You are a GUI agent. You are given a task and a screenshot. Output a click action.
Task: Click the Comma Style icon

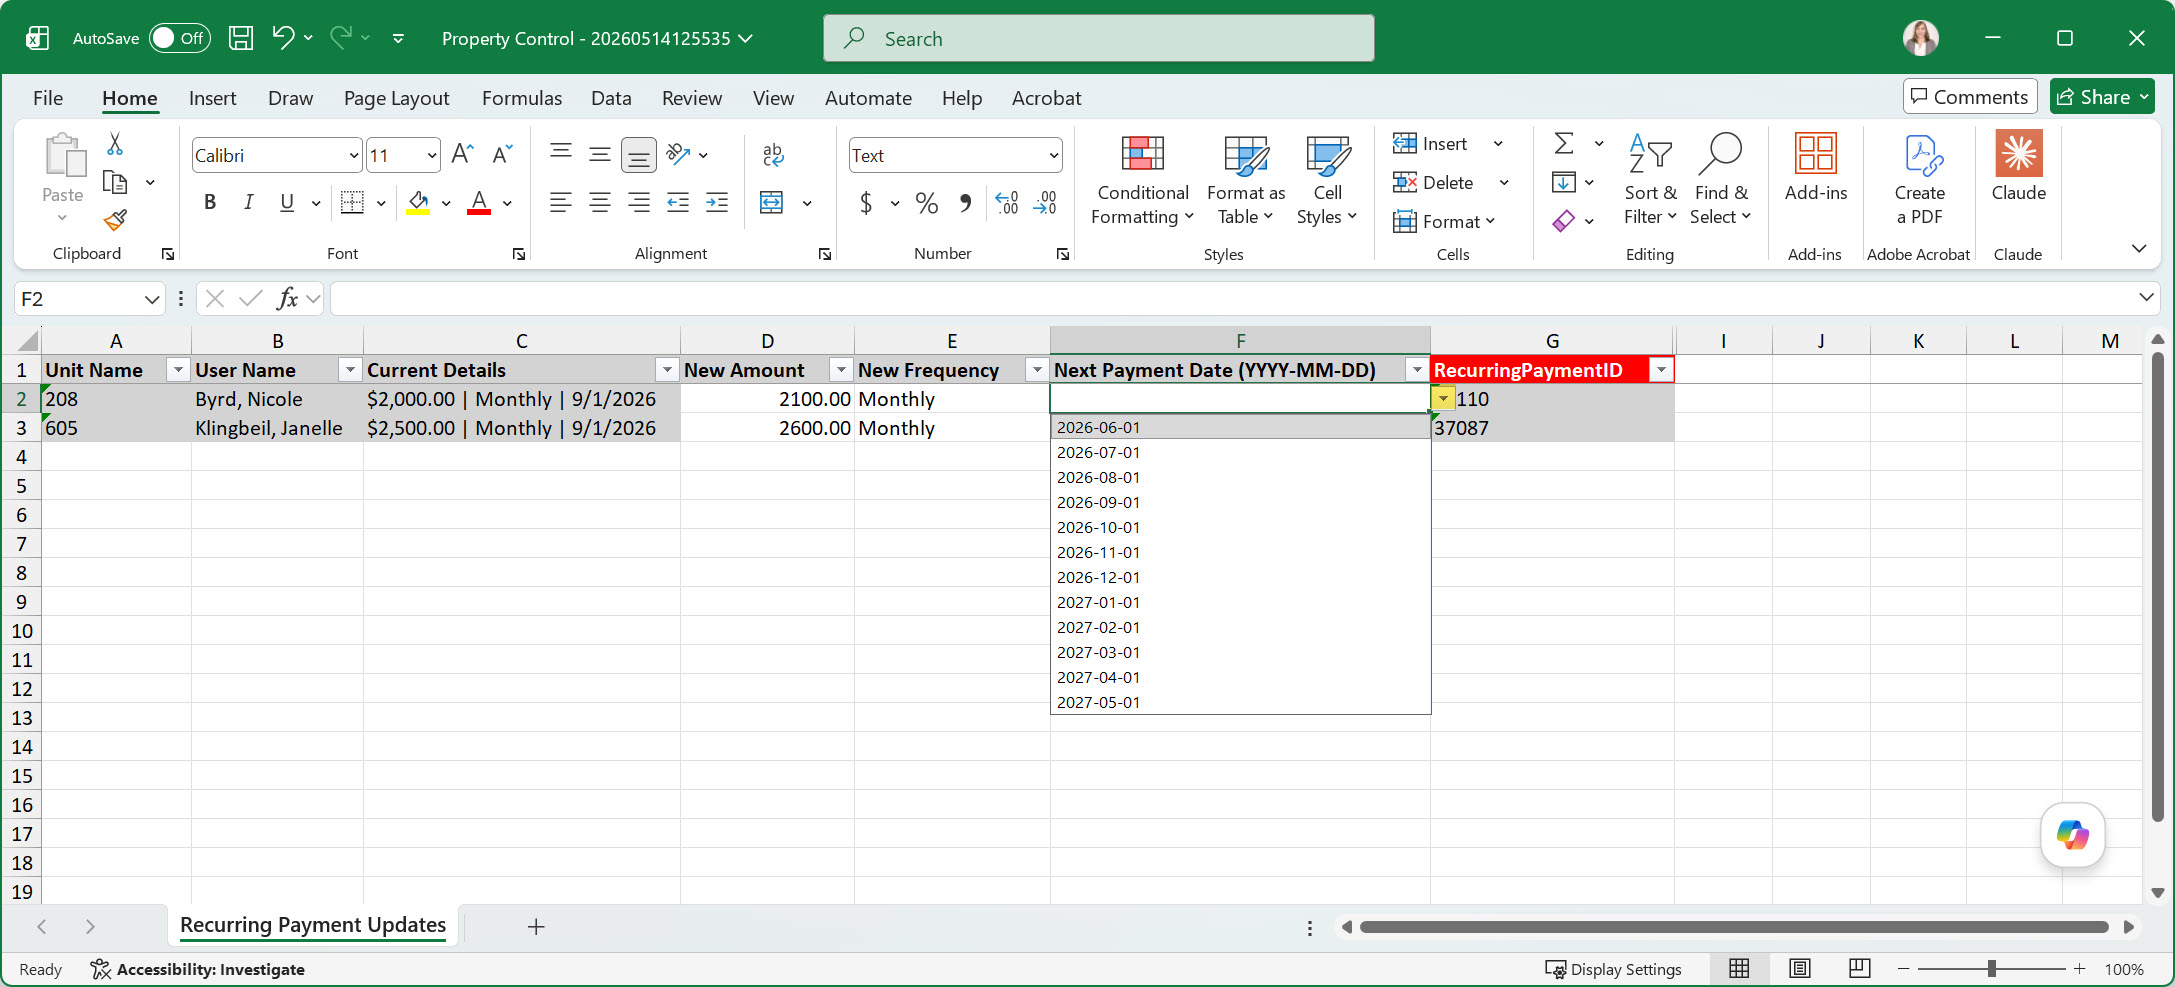[x=965, y=203]
